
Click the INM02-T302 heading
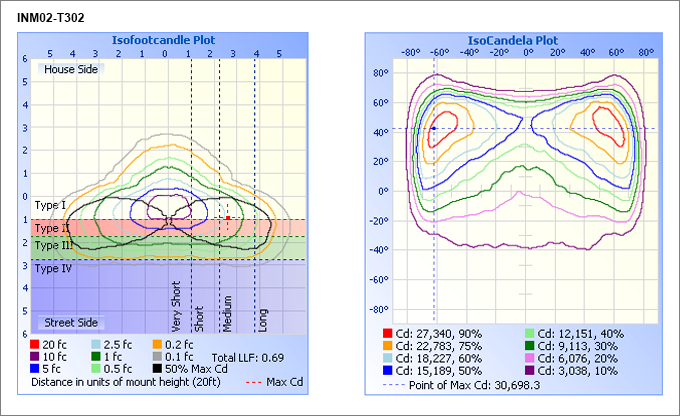tap(50, 18)
